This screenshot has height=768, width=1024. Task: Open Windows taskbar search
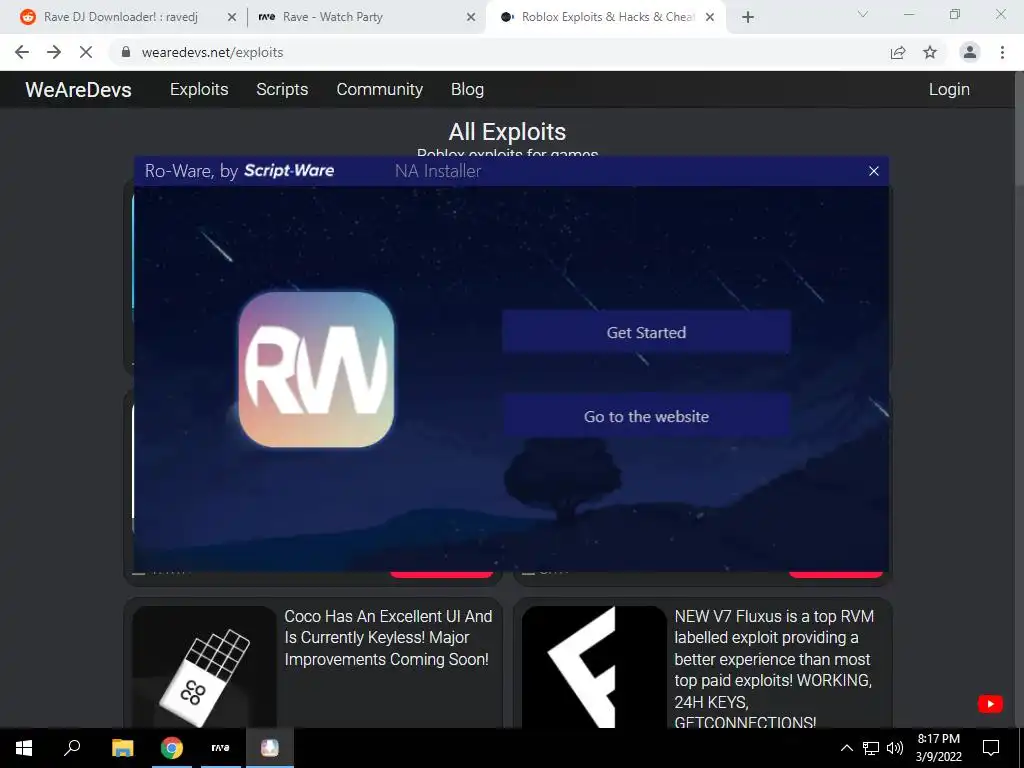(72, 748)
